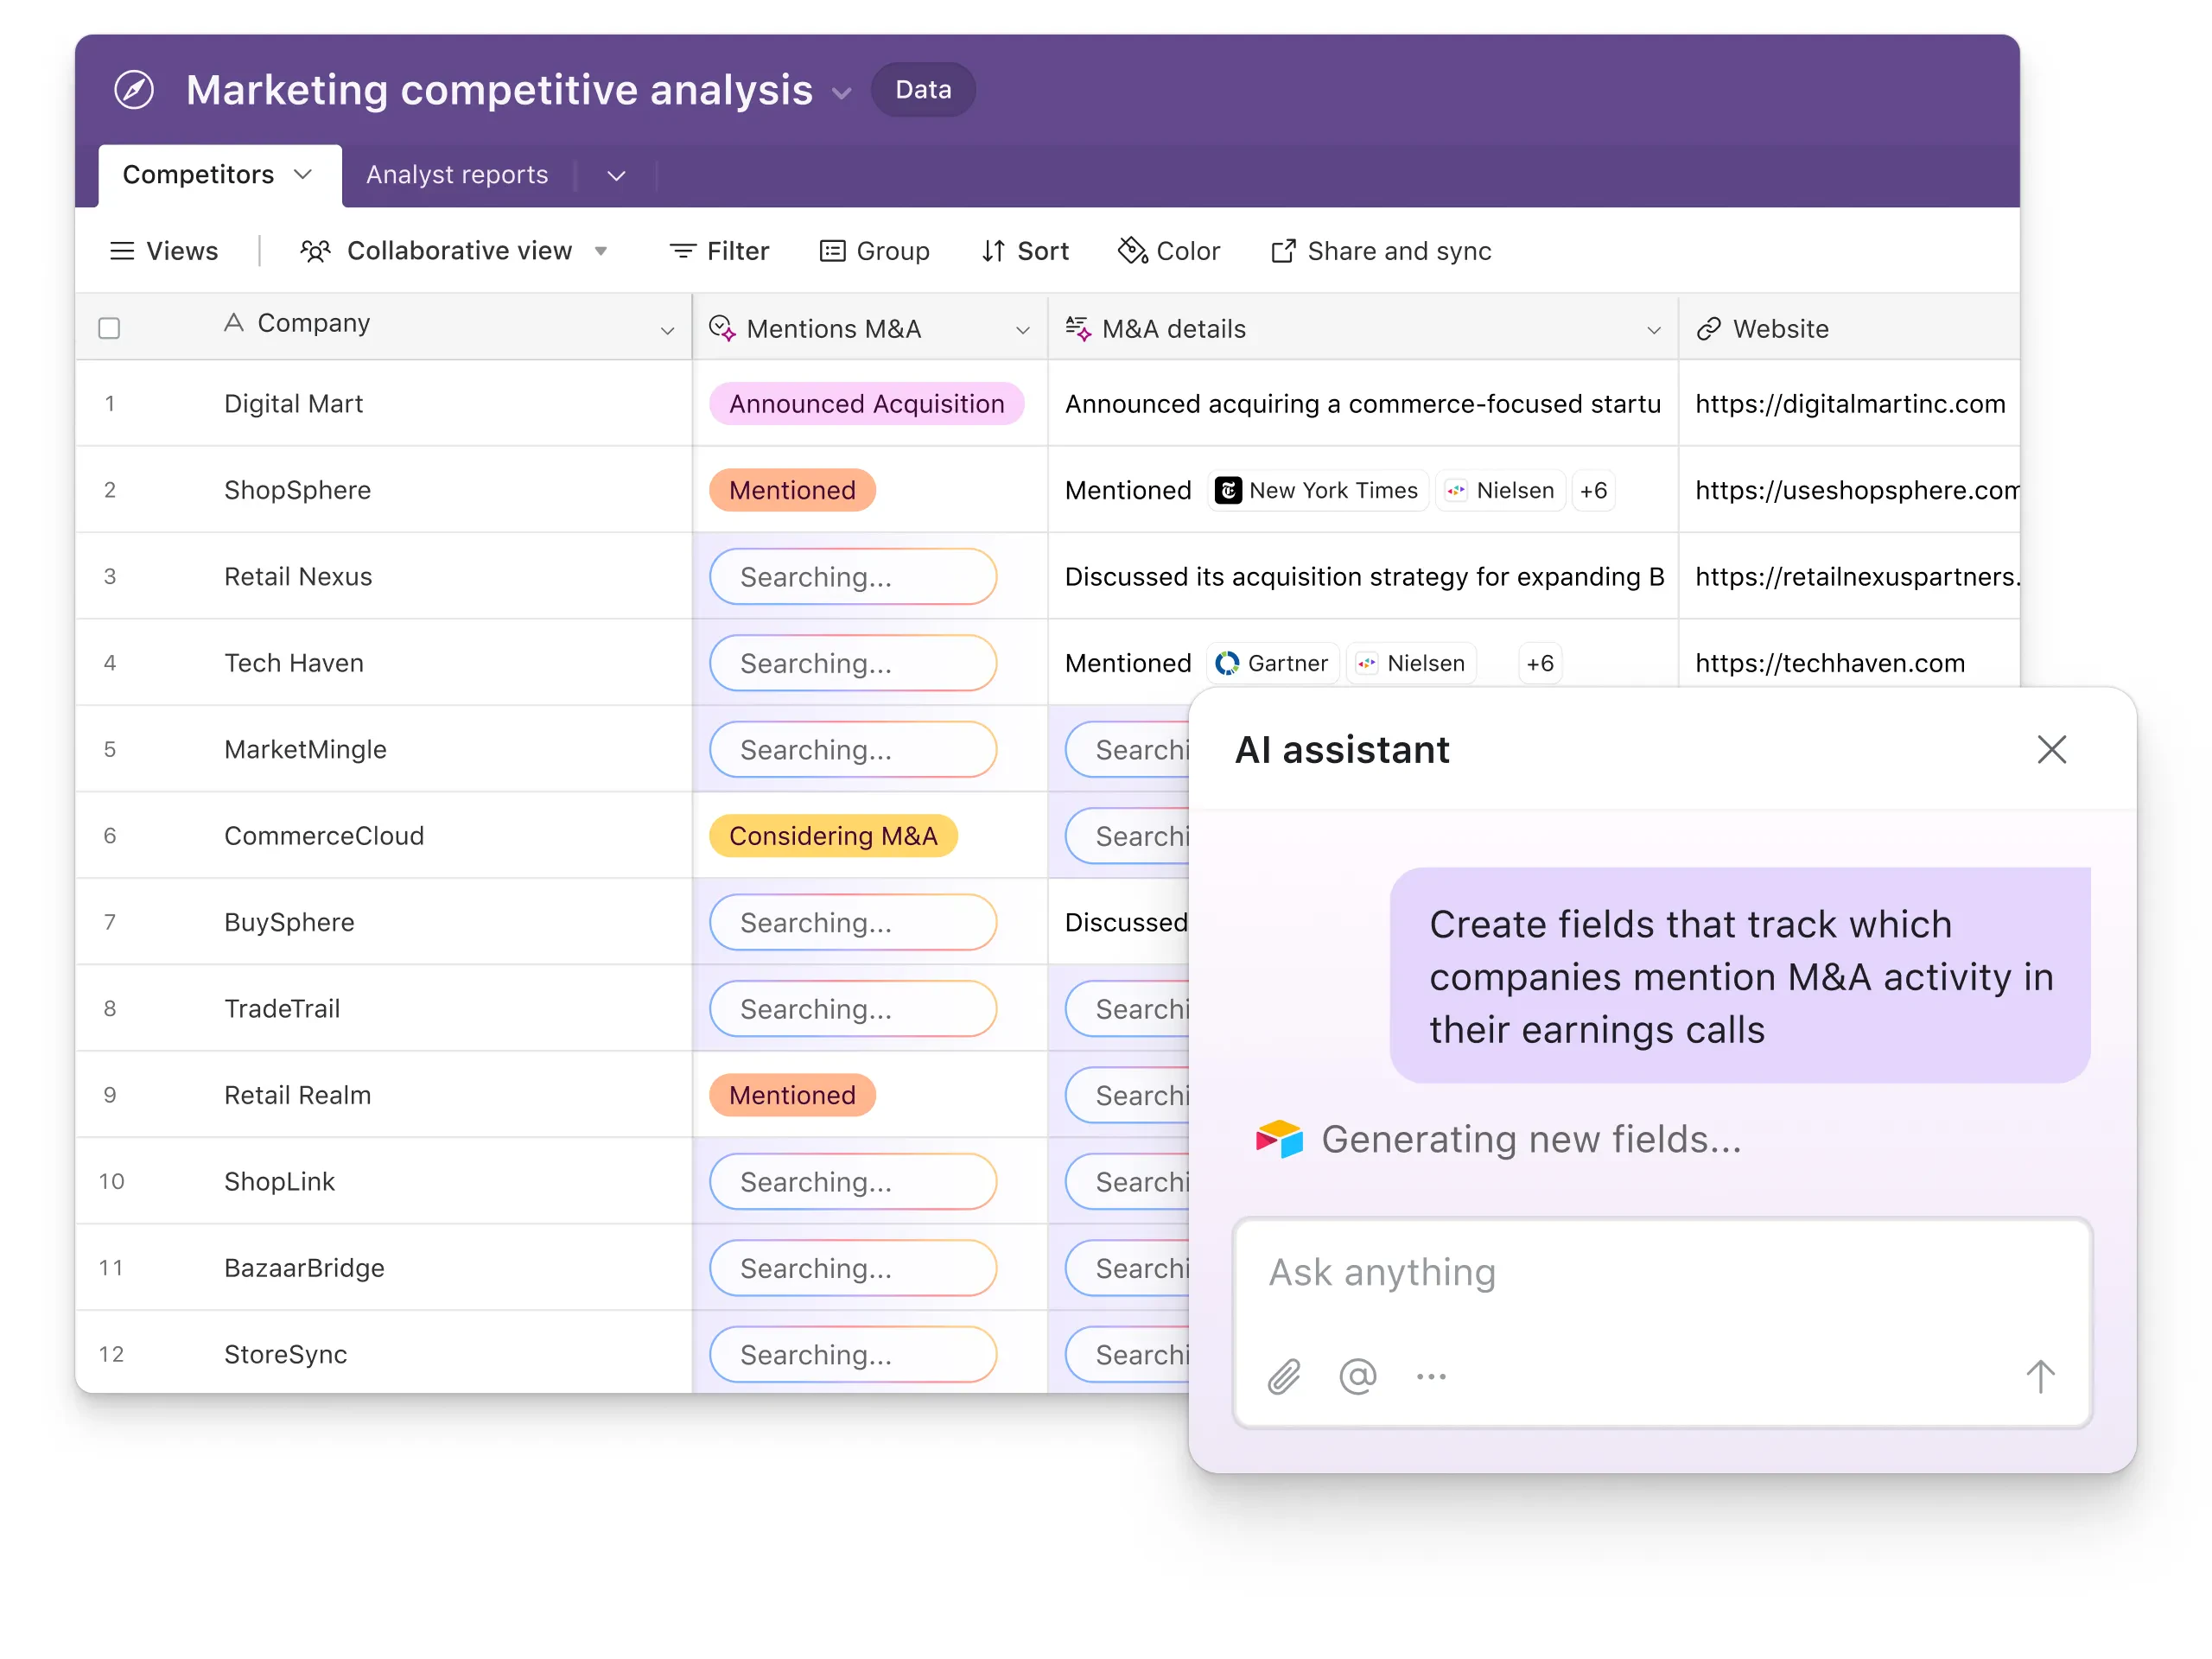
Task: Click the more options ellipsis in AI assistant
Action: point(1431,1376)
